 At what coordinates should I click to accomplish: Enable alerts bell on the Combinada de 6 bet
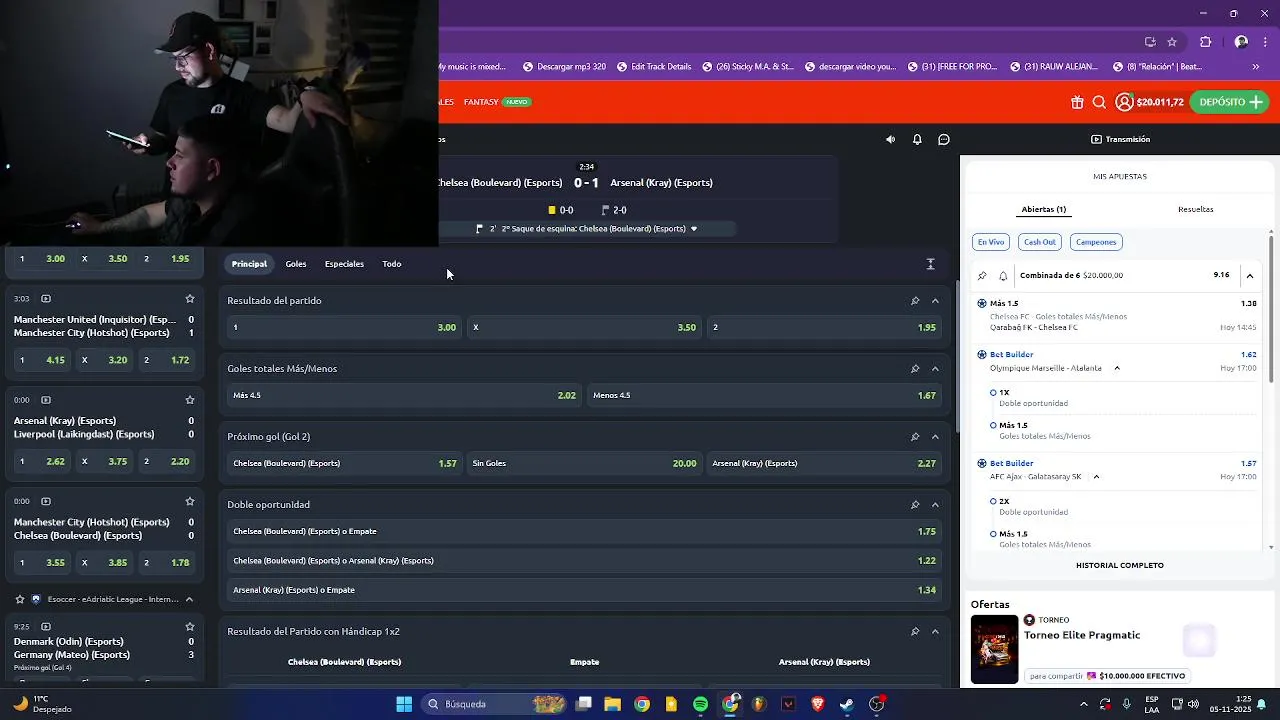pos(1003,275)
